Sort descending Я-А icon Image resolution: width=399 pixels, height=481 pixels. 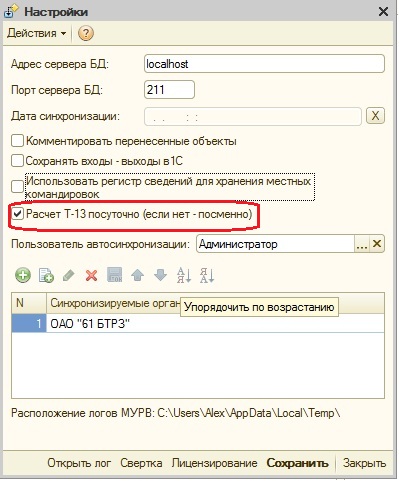(207, 275)
